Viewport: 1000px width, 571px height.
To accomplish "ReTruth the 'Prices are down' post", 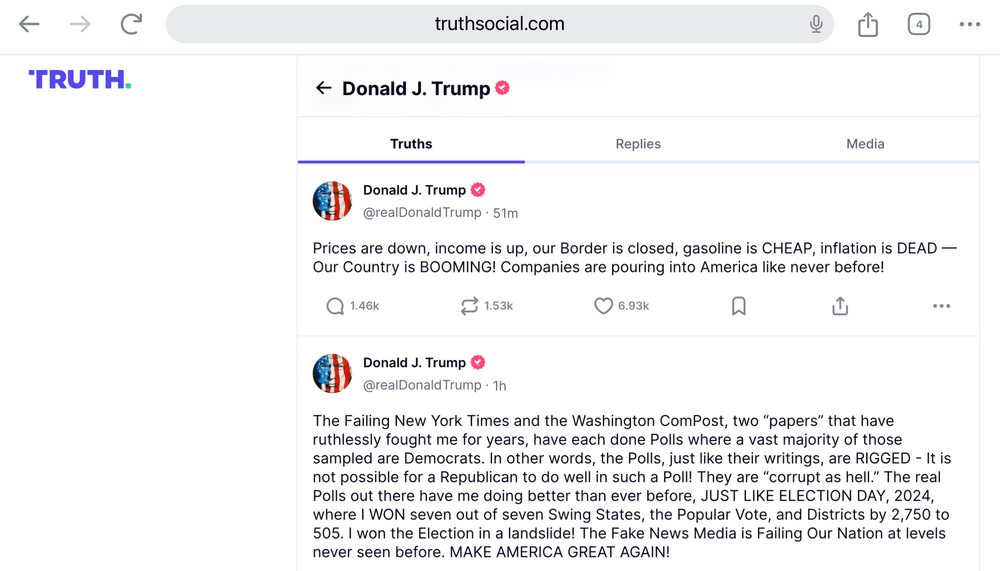I will [x=469, y=306].
